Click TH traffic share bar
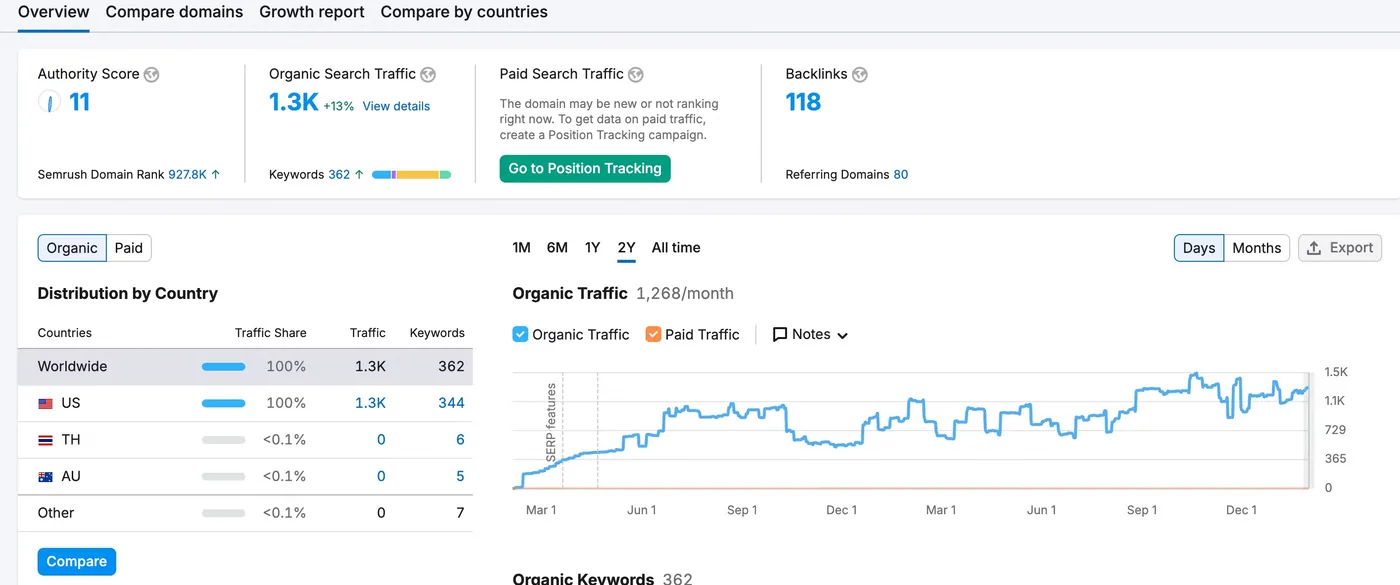 [223, 440]
